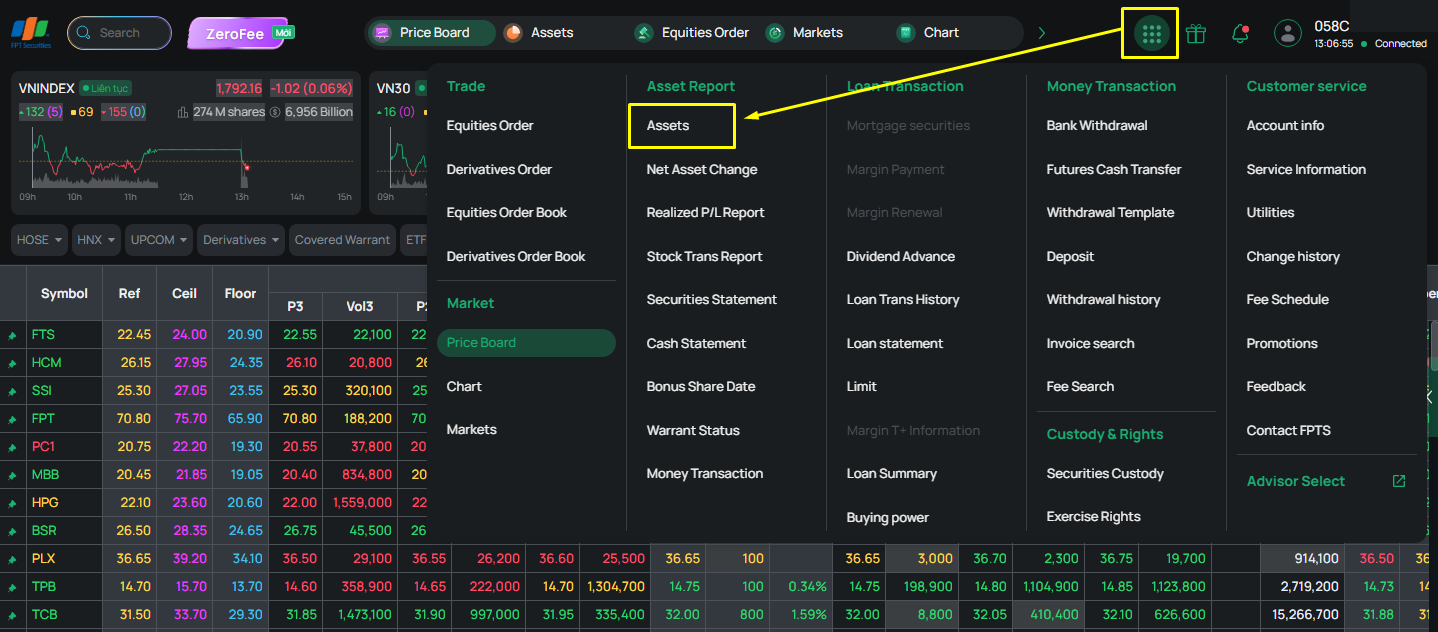
Task: Click inside the Search field
Action: pyautogui.click(x=120, y=33)
